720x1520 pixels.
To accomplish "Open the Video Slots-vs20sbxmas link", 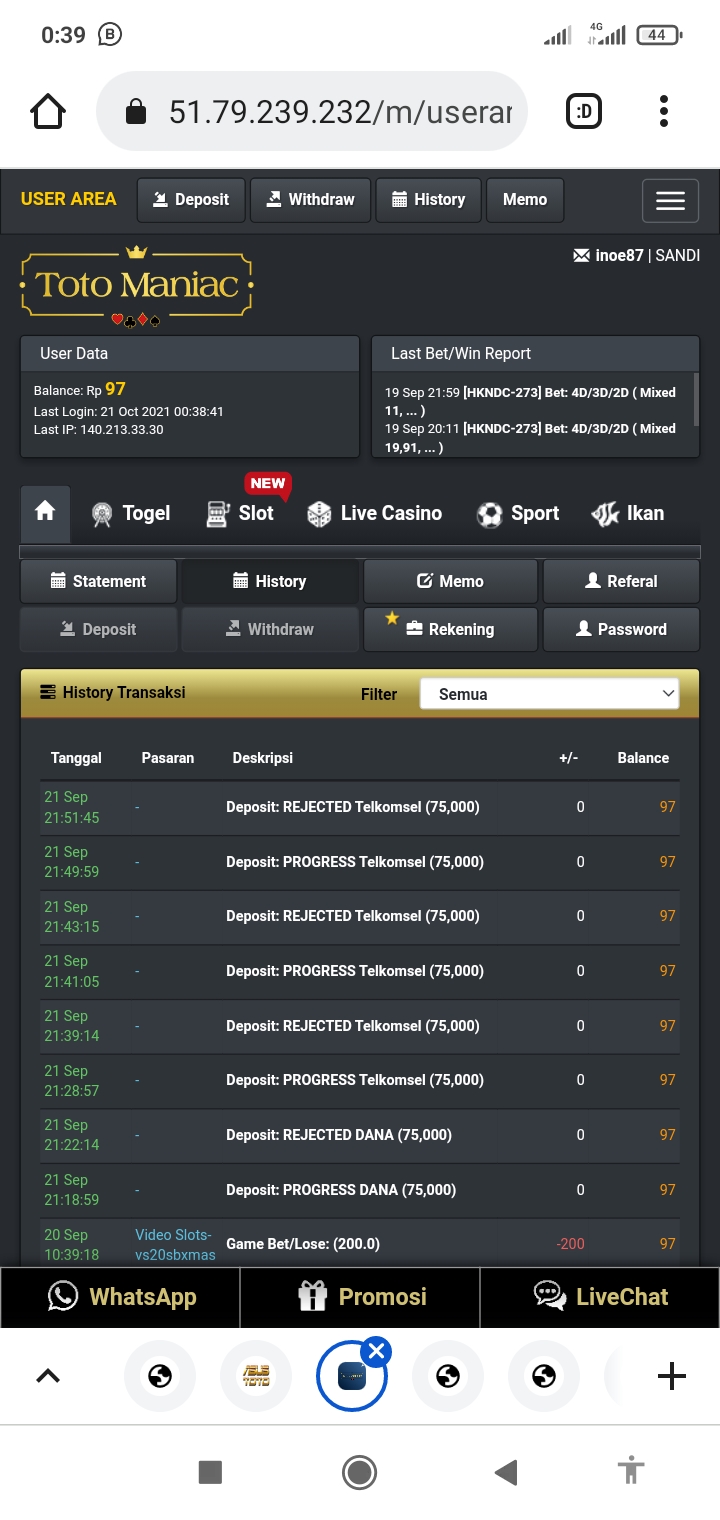I will point(175,1245).
